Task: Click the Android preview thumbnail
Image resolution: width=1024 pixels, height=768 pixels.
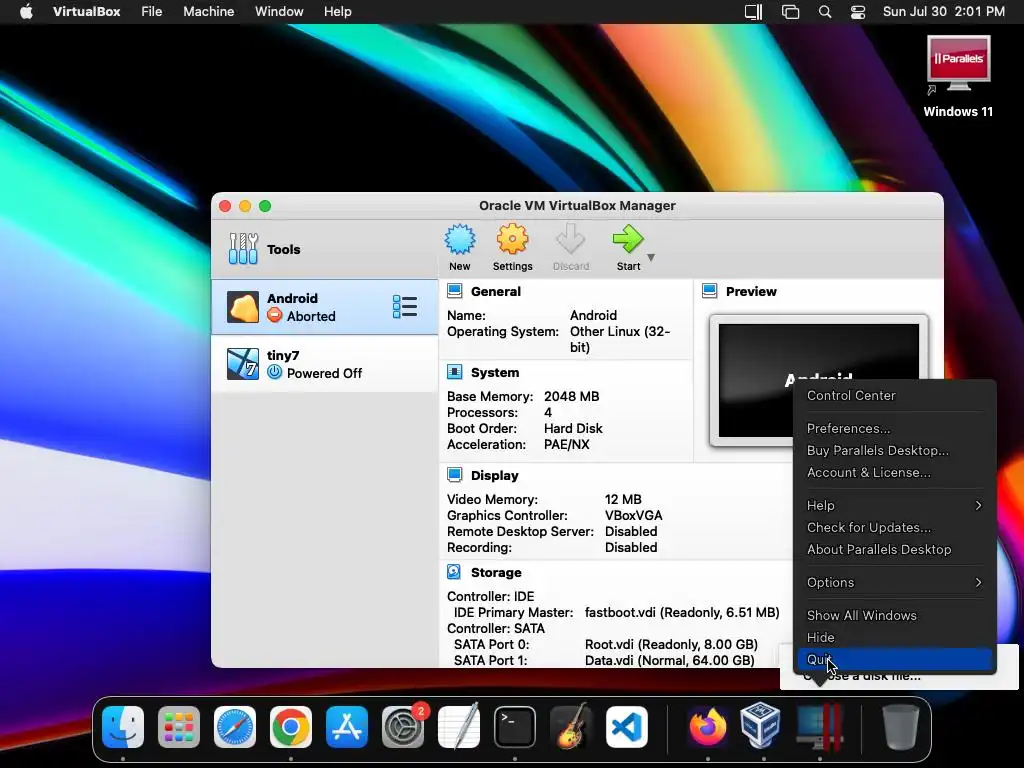Action: pos(819,380)
